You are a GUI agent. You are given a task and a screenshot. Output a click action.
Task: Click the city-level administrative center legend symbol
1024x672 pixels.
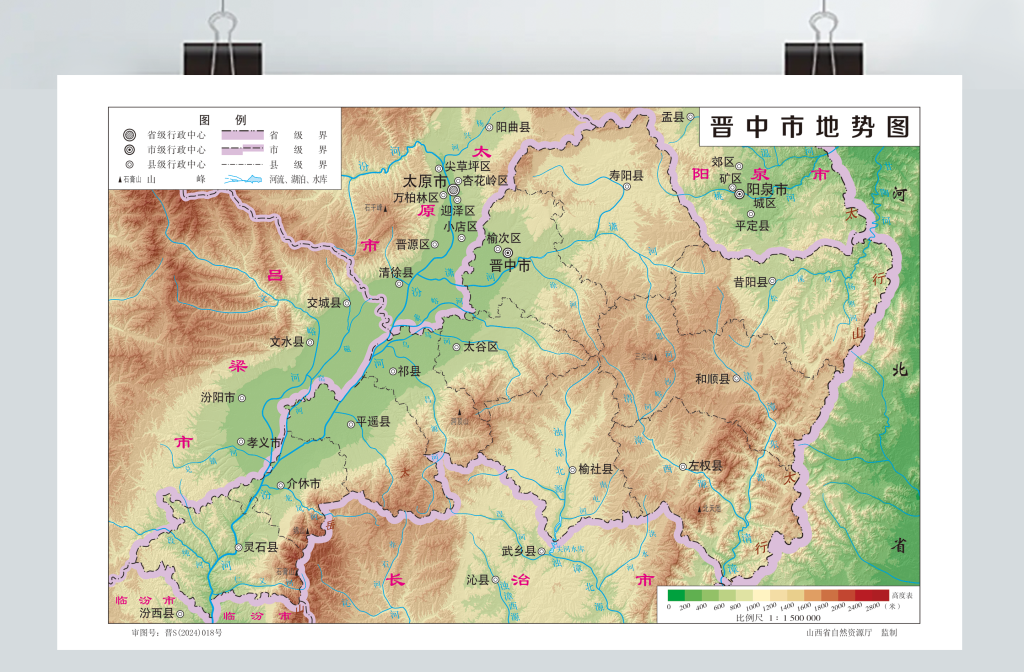point(129,149)
